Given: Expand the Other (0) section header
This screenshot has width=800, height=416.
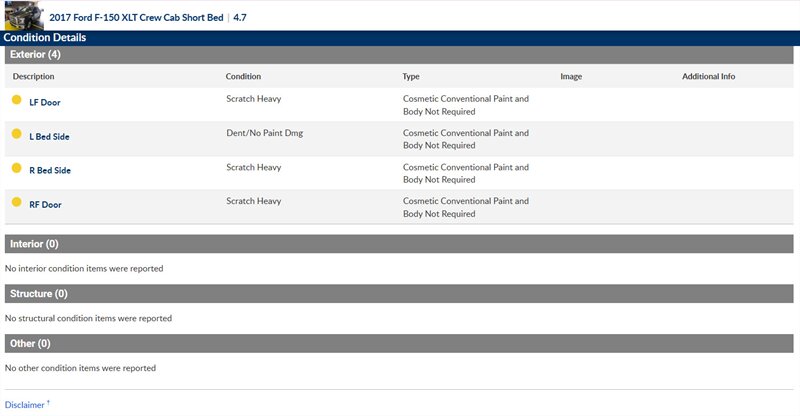Looking at the screenshot, I should click(x=29, y=344).
